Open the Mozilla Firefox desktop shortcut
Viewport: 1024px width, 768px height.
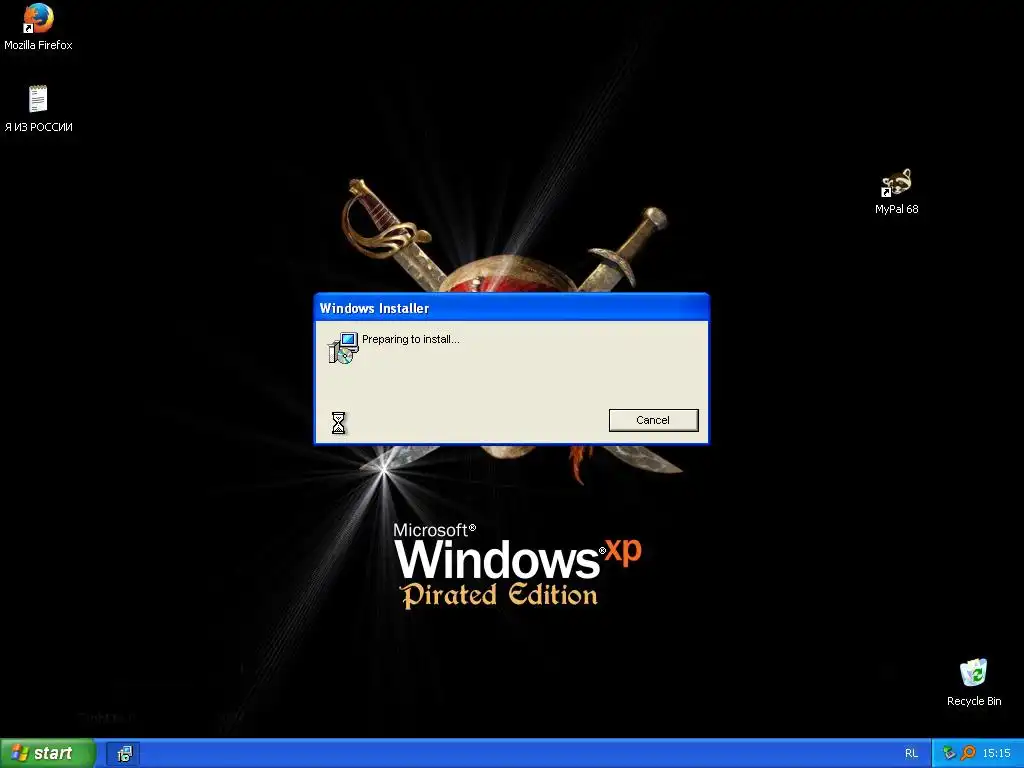(x=38, y=18)
